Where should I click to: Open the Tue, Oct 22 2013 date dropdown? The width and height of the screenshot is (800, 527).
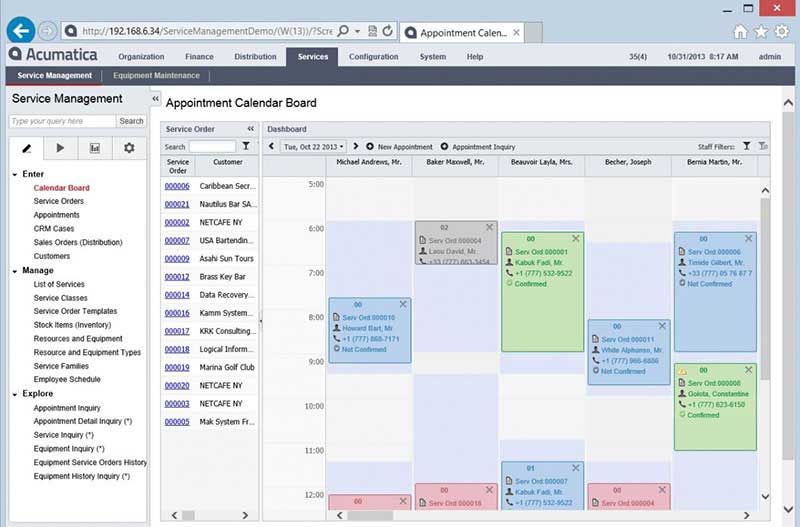coord(313,147)
